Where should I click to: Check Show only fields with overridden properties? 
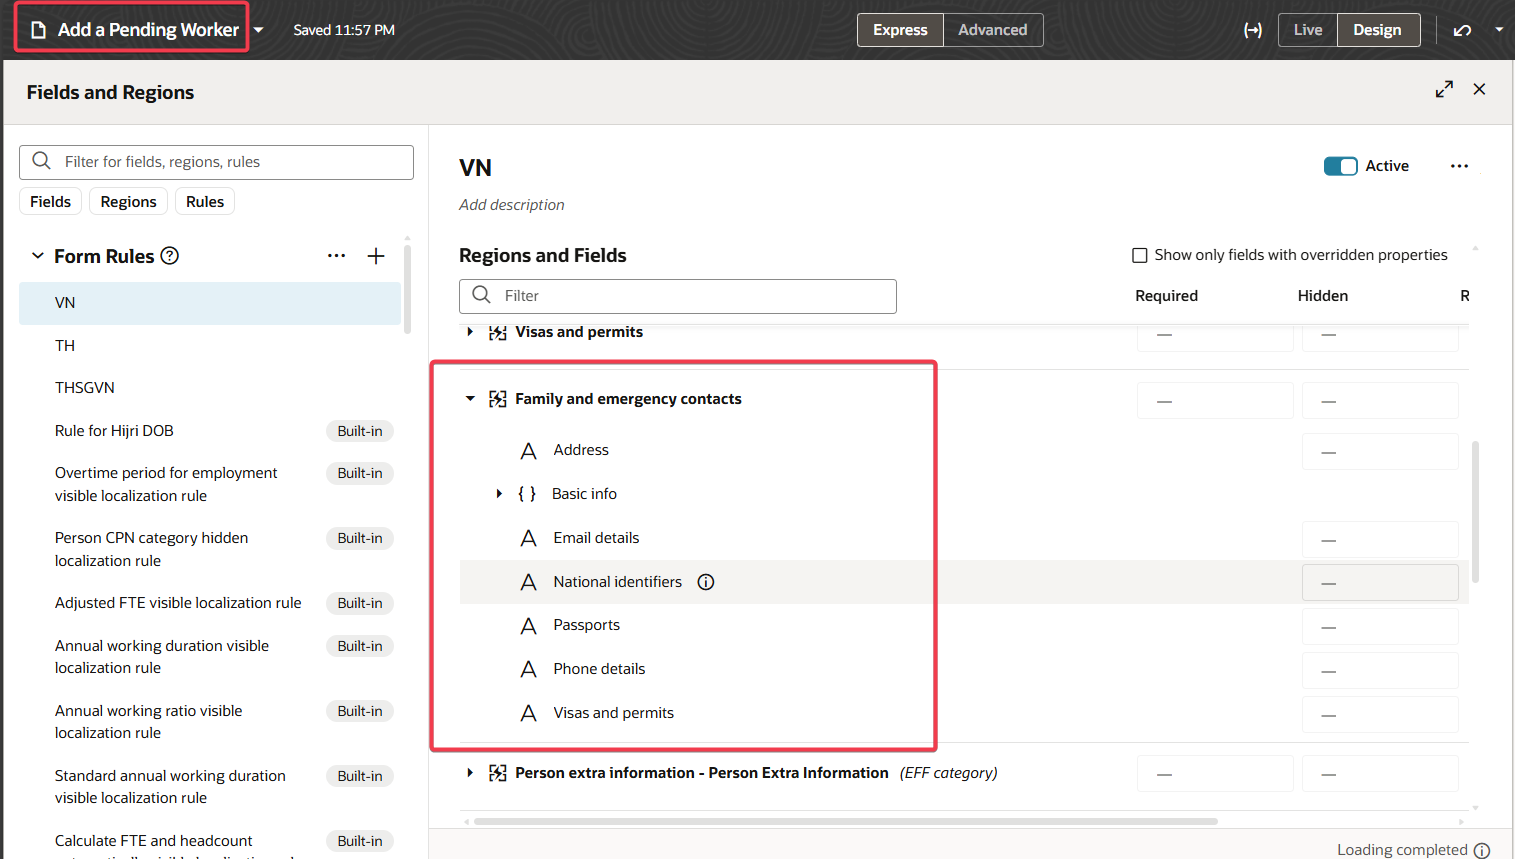click(1139, 255)
